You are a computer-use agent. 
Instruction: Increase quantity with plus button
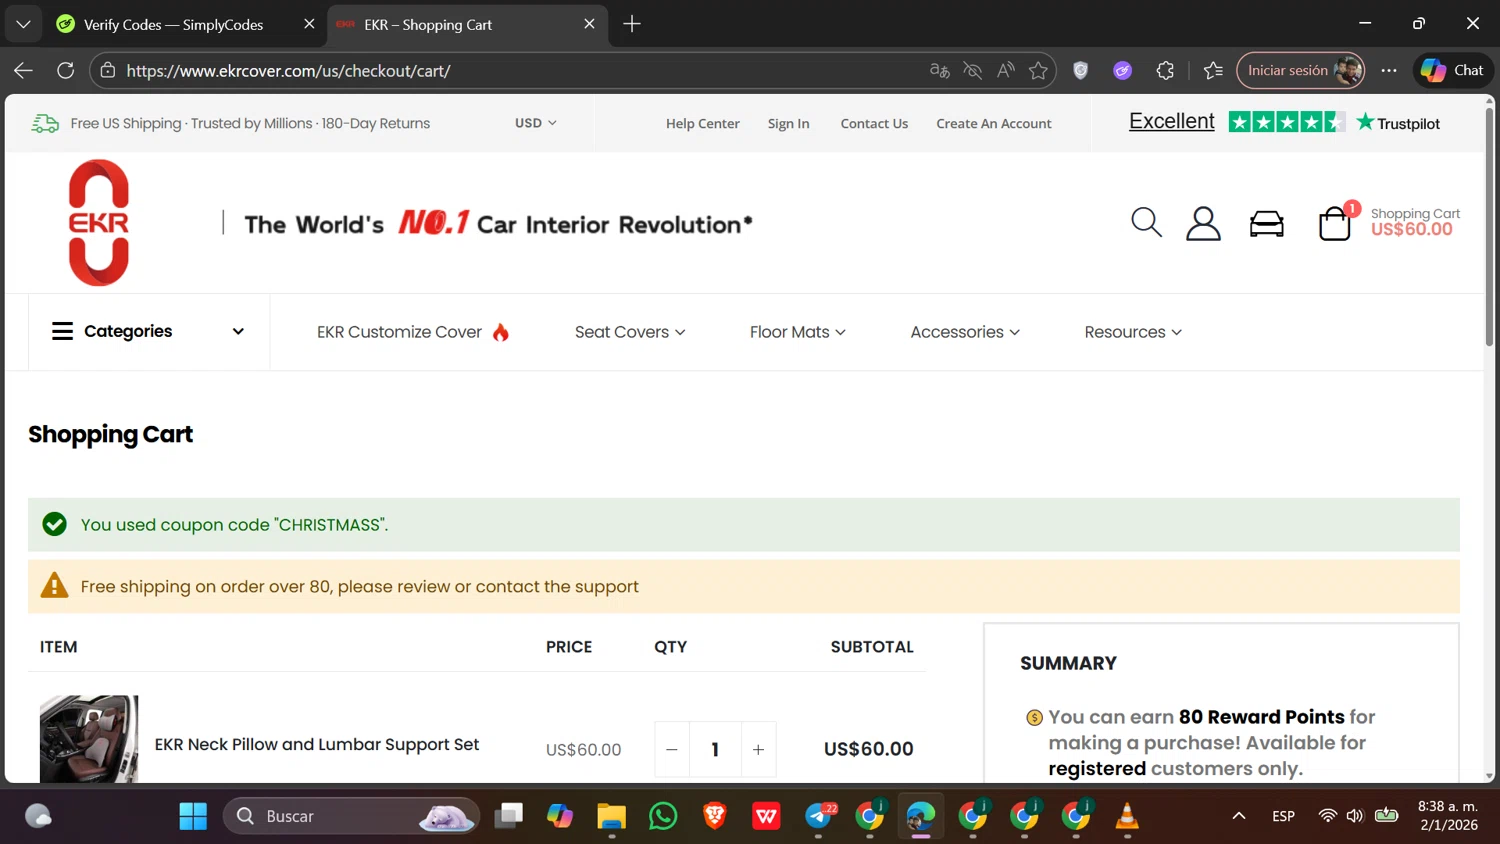(758, 749)
